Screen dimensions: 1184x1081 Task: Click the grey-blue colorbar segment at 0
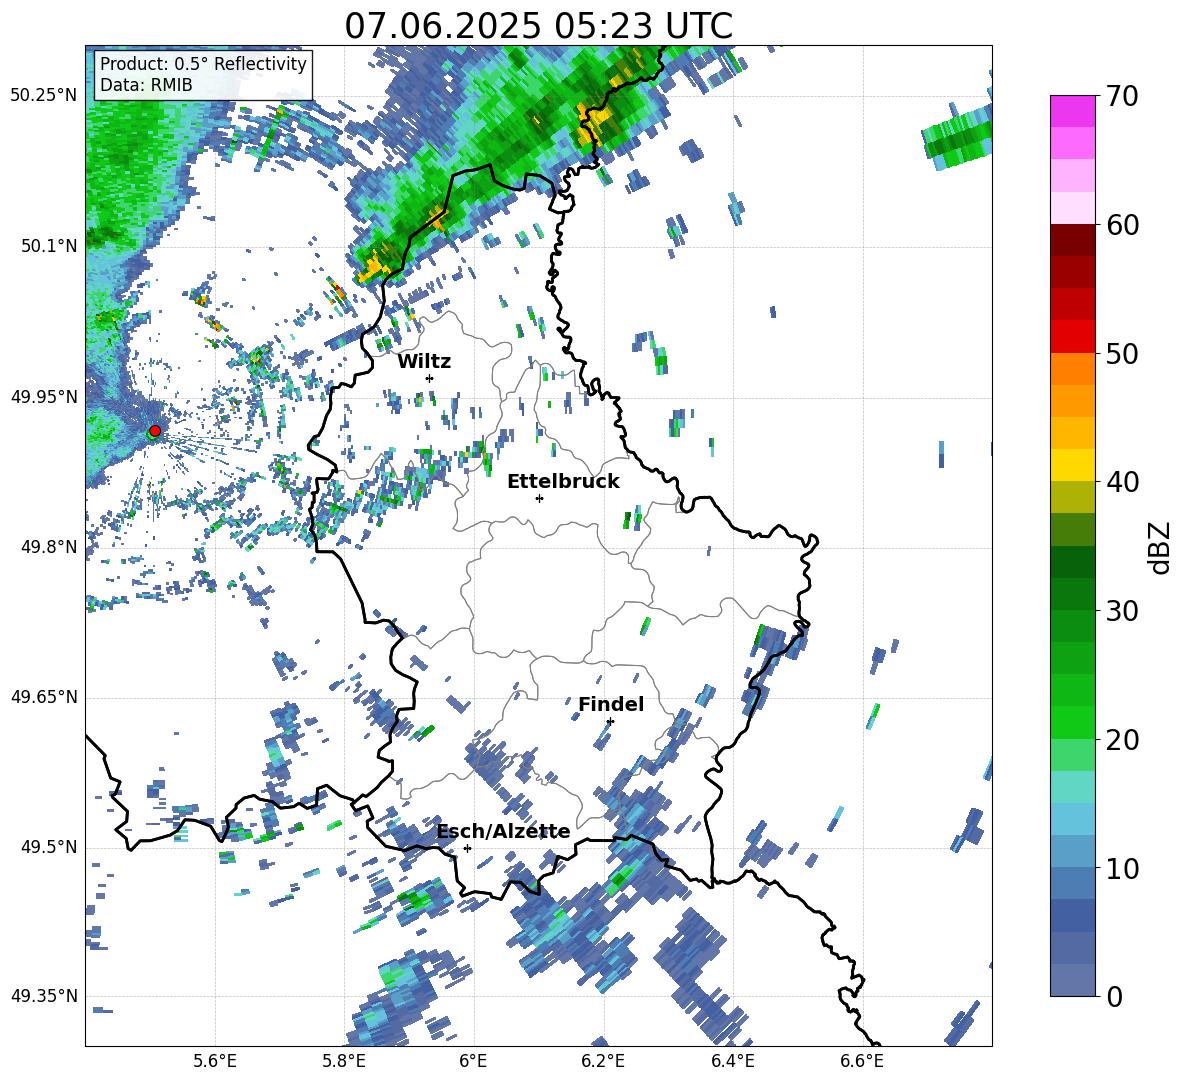coord(1072,980)
